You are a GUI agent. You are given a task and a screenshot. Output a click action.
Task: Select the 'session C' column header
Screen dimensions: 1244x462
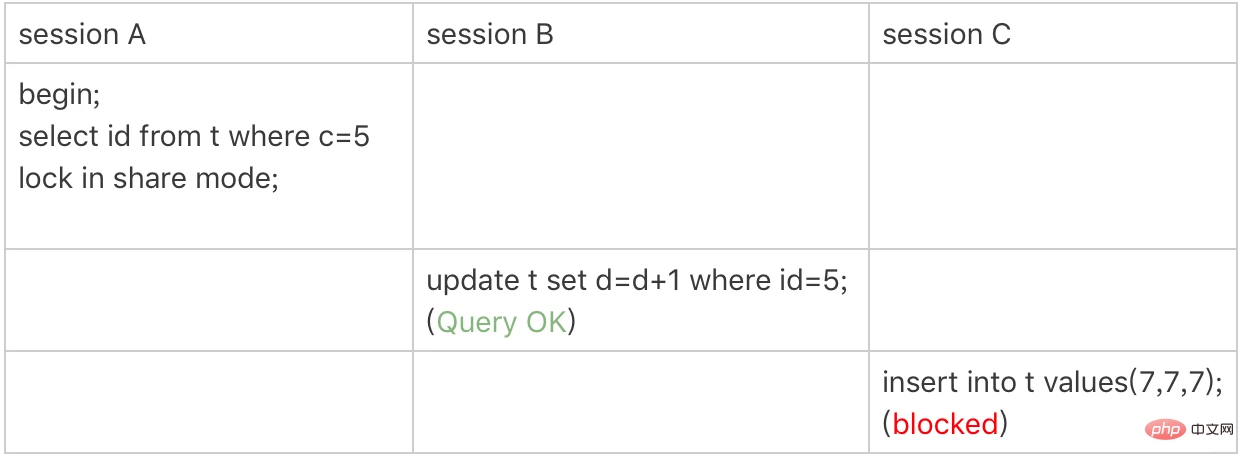[946, 35]
